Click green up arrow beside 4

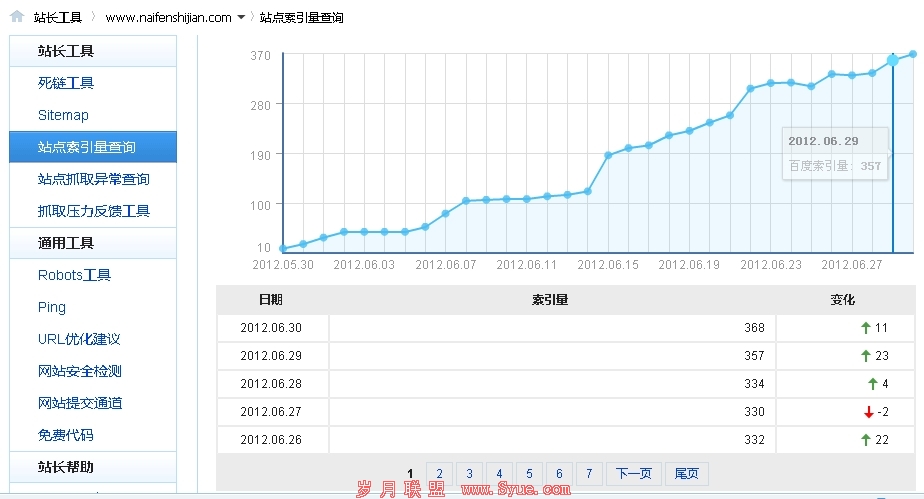(x=873, y=384)
